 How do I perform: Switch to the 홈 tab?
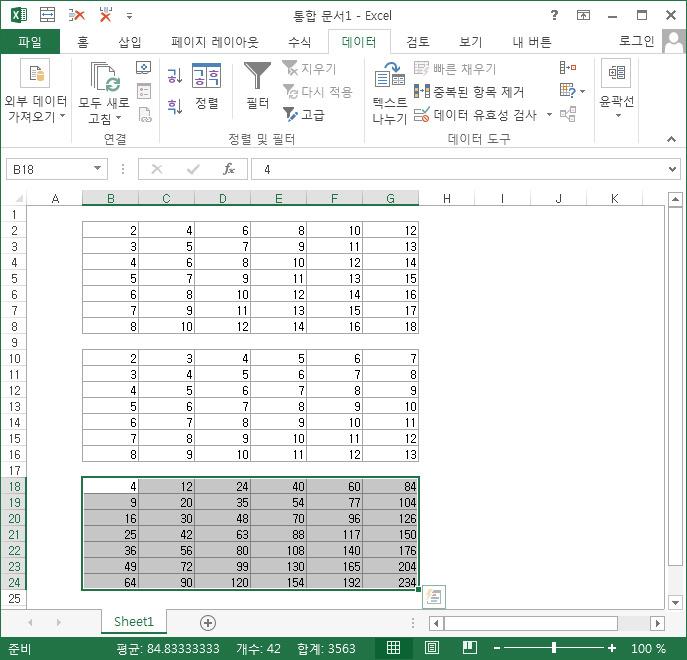83,42
